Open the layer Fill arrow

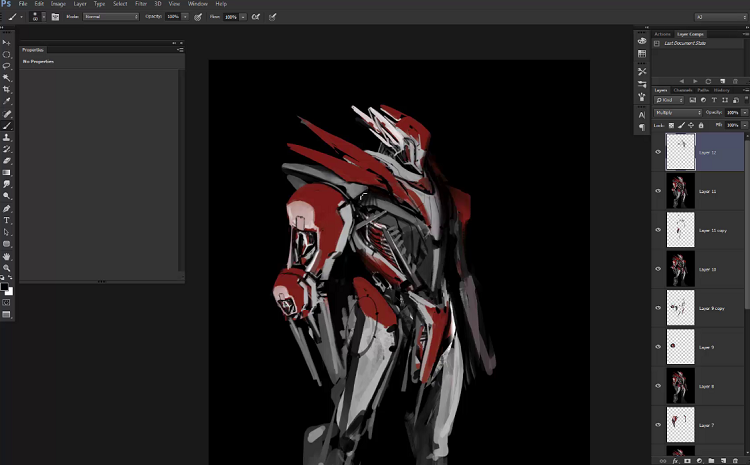click(744, 125)
